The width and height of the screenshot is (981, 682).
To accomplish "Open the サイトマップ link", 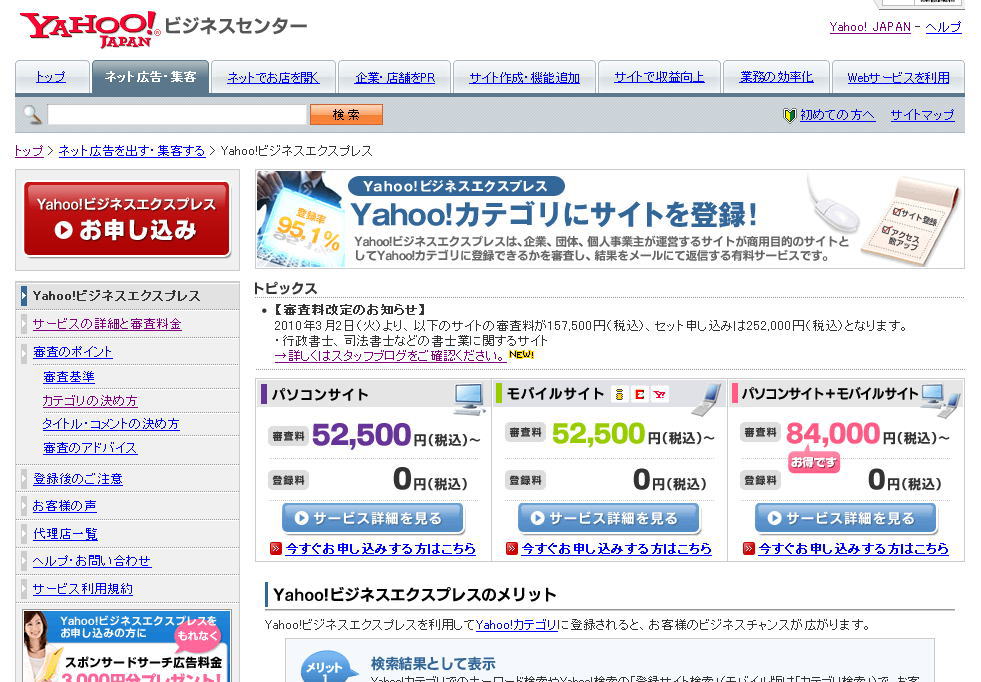I will (x=922, y=115).
